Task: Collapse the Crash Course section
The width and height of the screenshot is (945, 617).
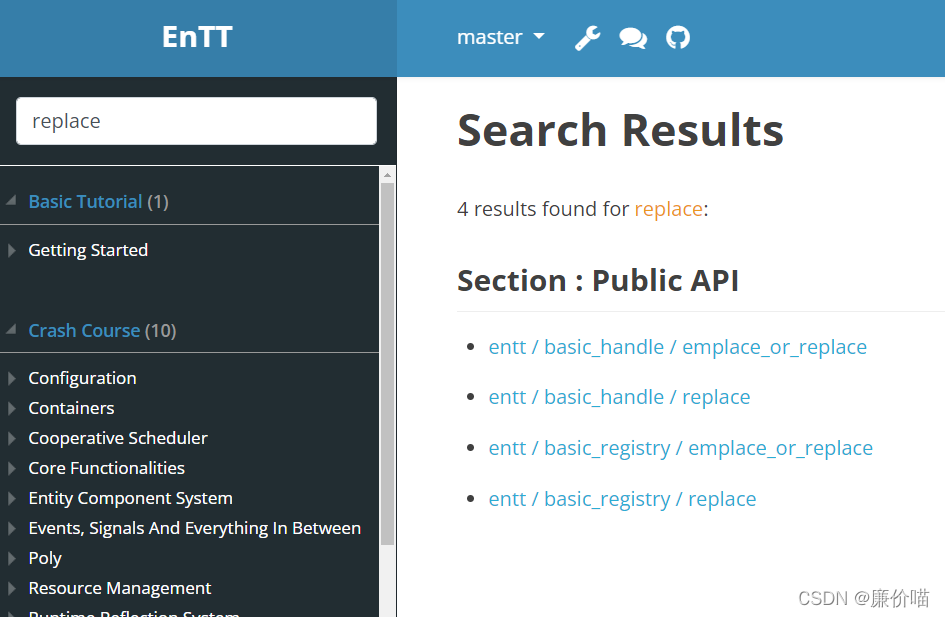Action: [11, 330]
